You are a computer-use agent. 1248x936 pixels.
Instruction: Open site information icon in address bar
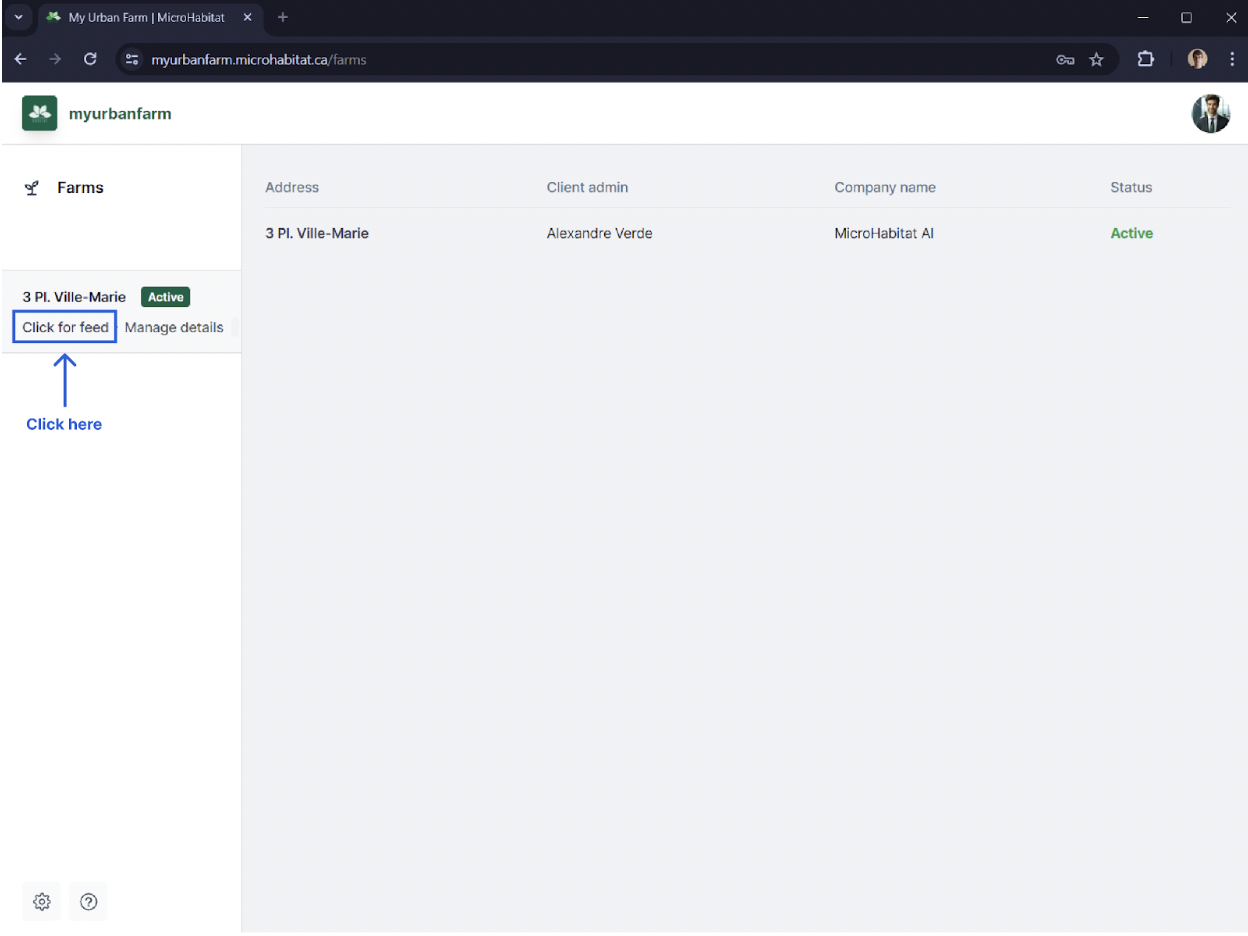tap(132, 60)
